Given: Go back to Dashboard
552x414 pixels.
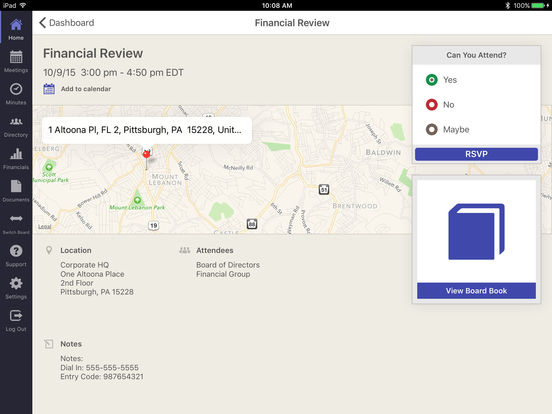Looking at the screenshot, I should pyautogui.click(x=67, y=23).
